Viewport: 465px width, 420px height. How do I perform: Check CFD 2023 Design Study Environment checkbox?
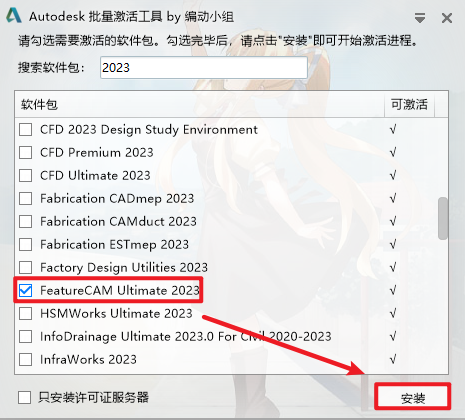(x=26, y=129)
